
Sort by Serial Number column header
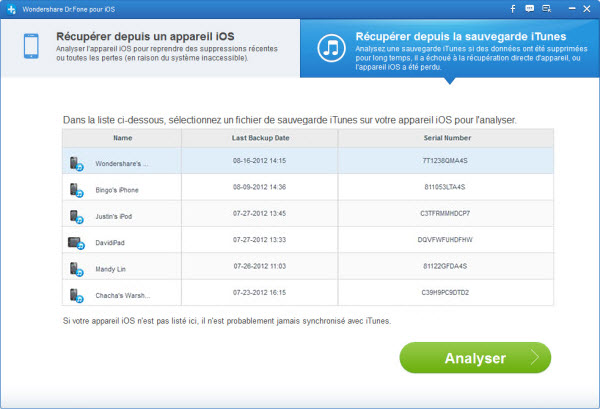click(446, 138)
